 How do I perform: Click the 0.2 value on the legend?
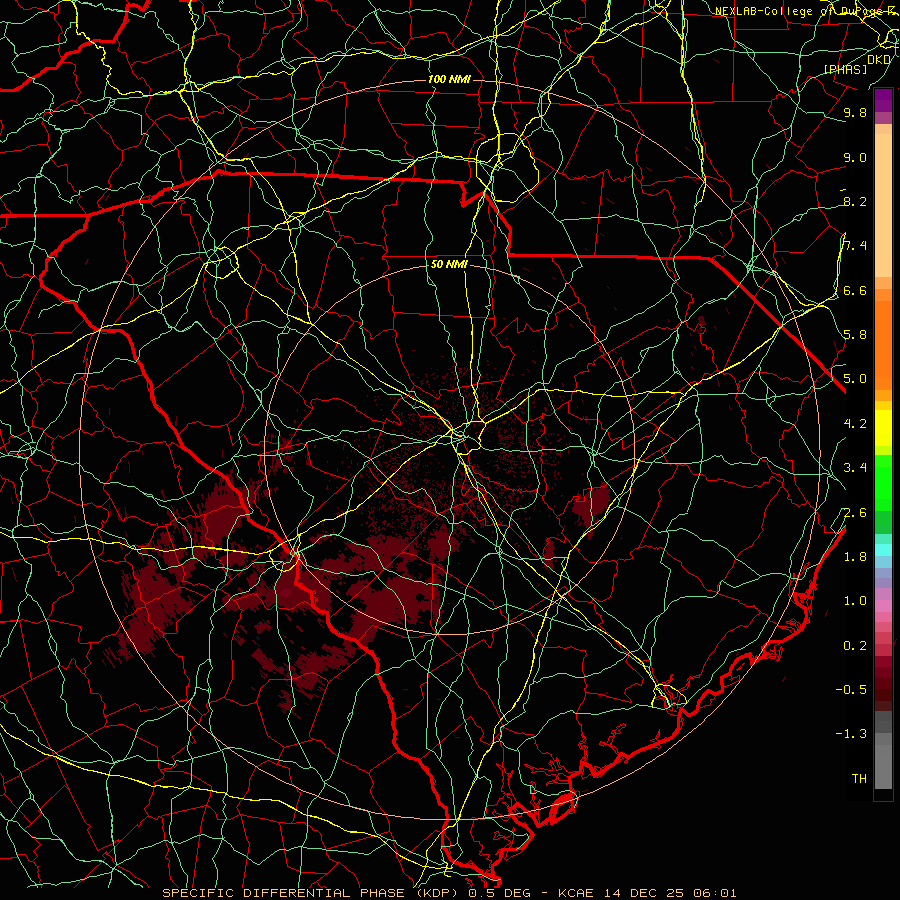pos(855,646)
